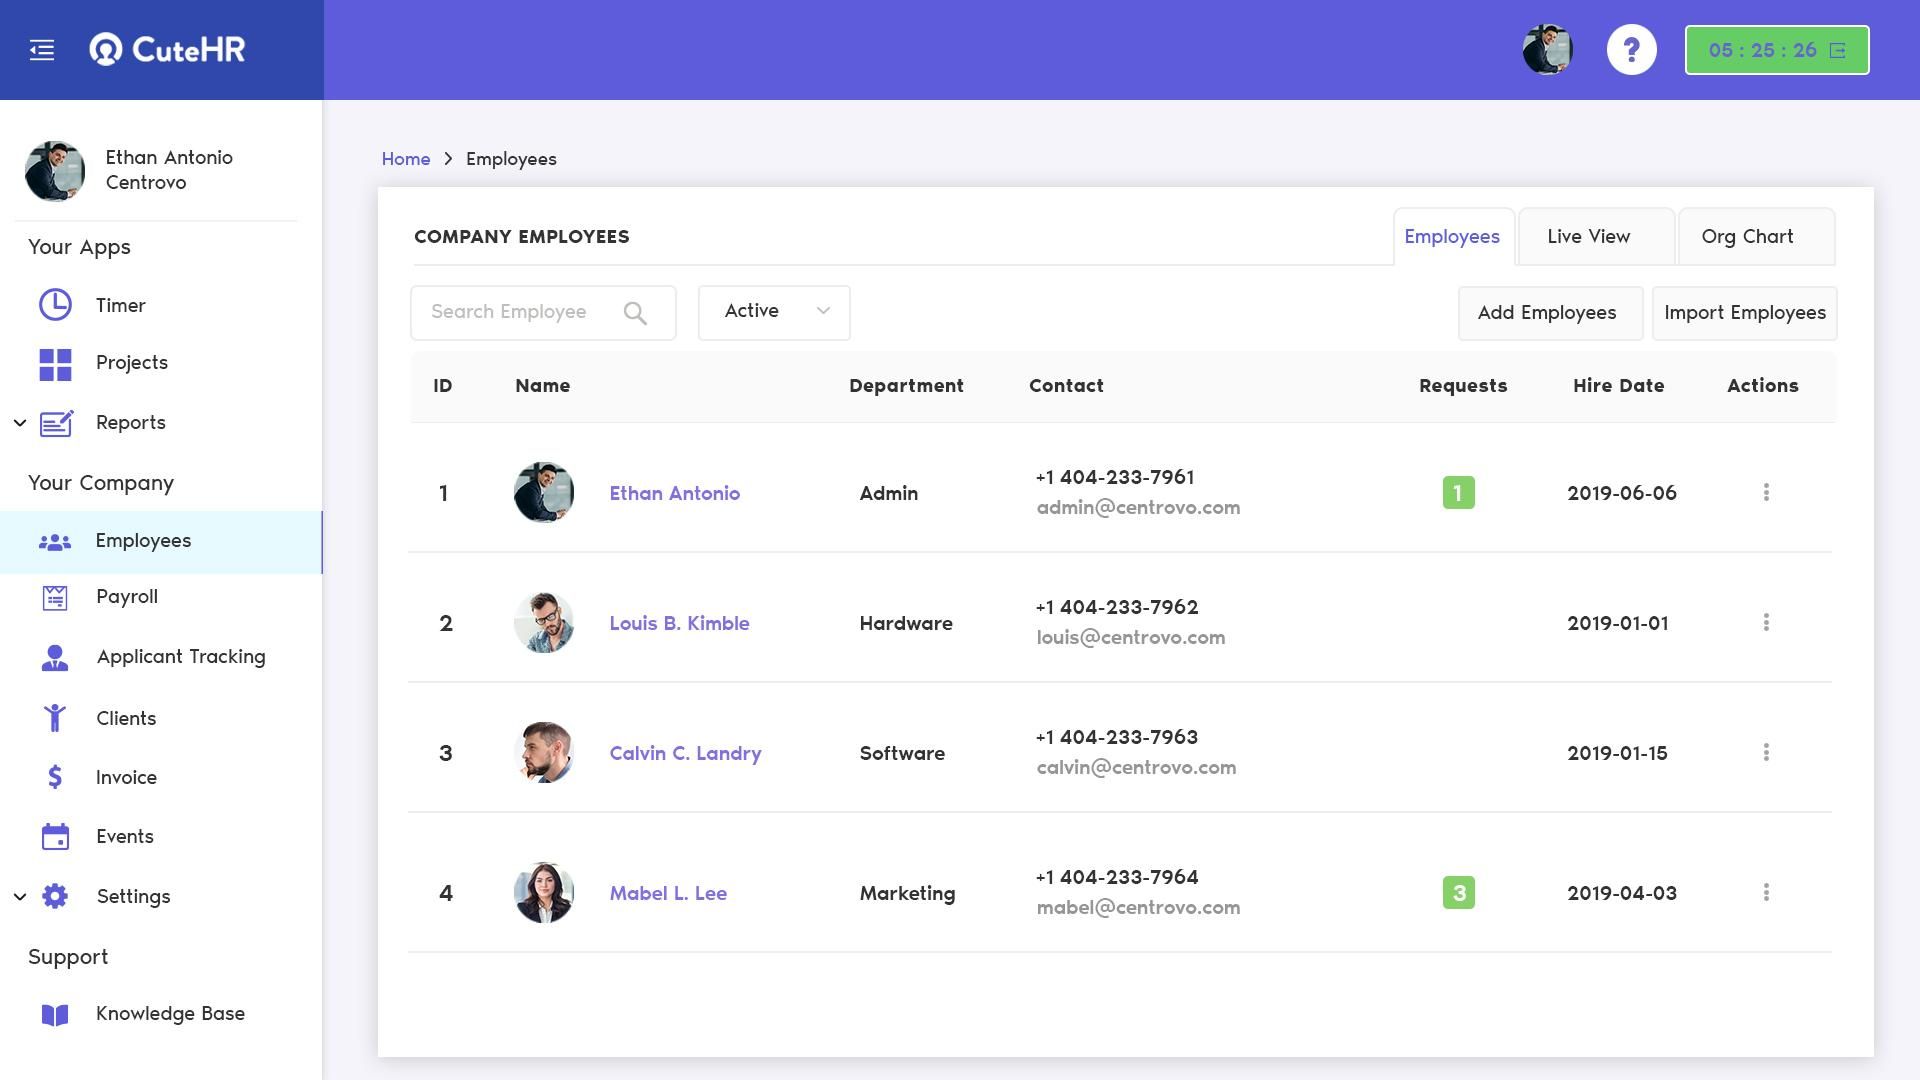Open Ethan Antonio's employee profile link
Viewport: 1920px width, 1080px height.
(x=675, y=493)
